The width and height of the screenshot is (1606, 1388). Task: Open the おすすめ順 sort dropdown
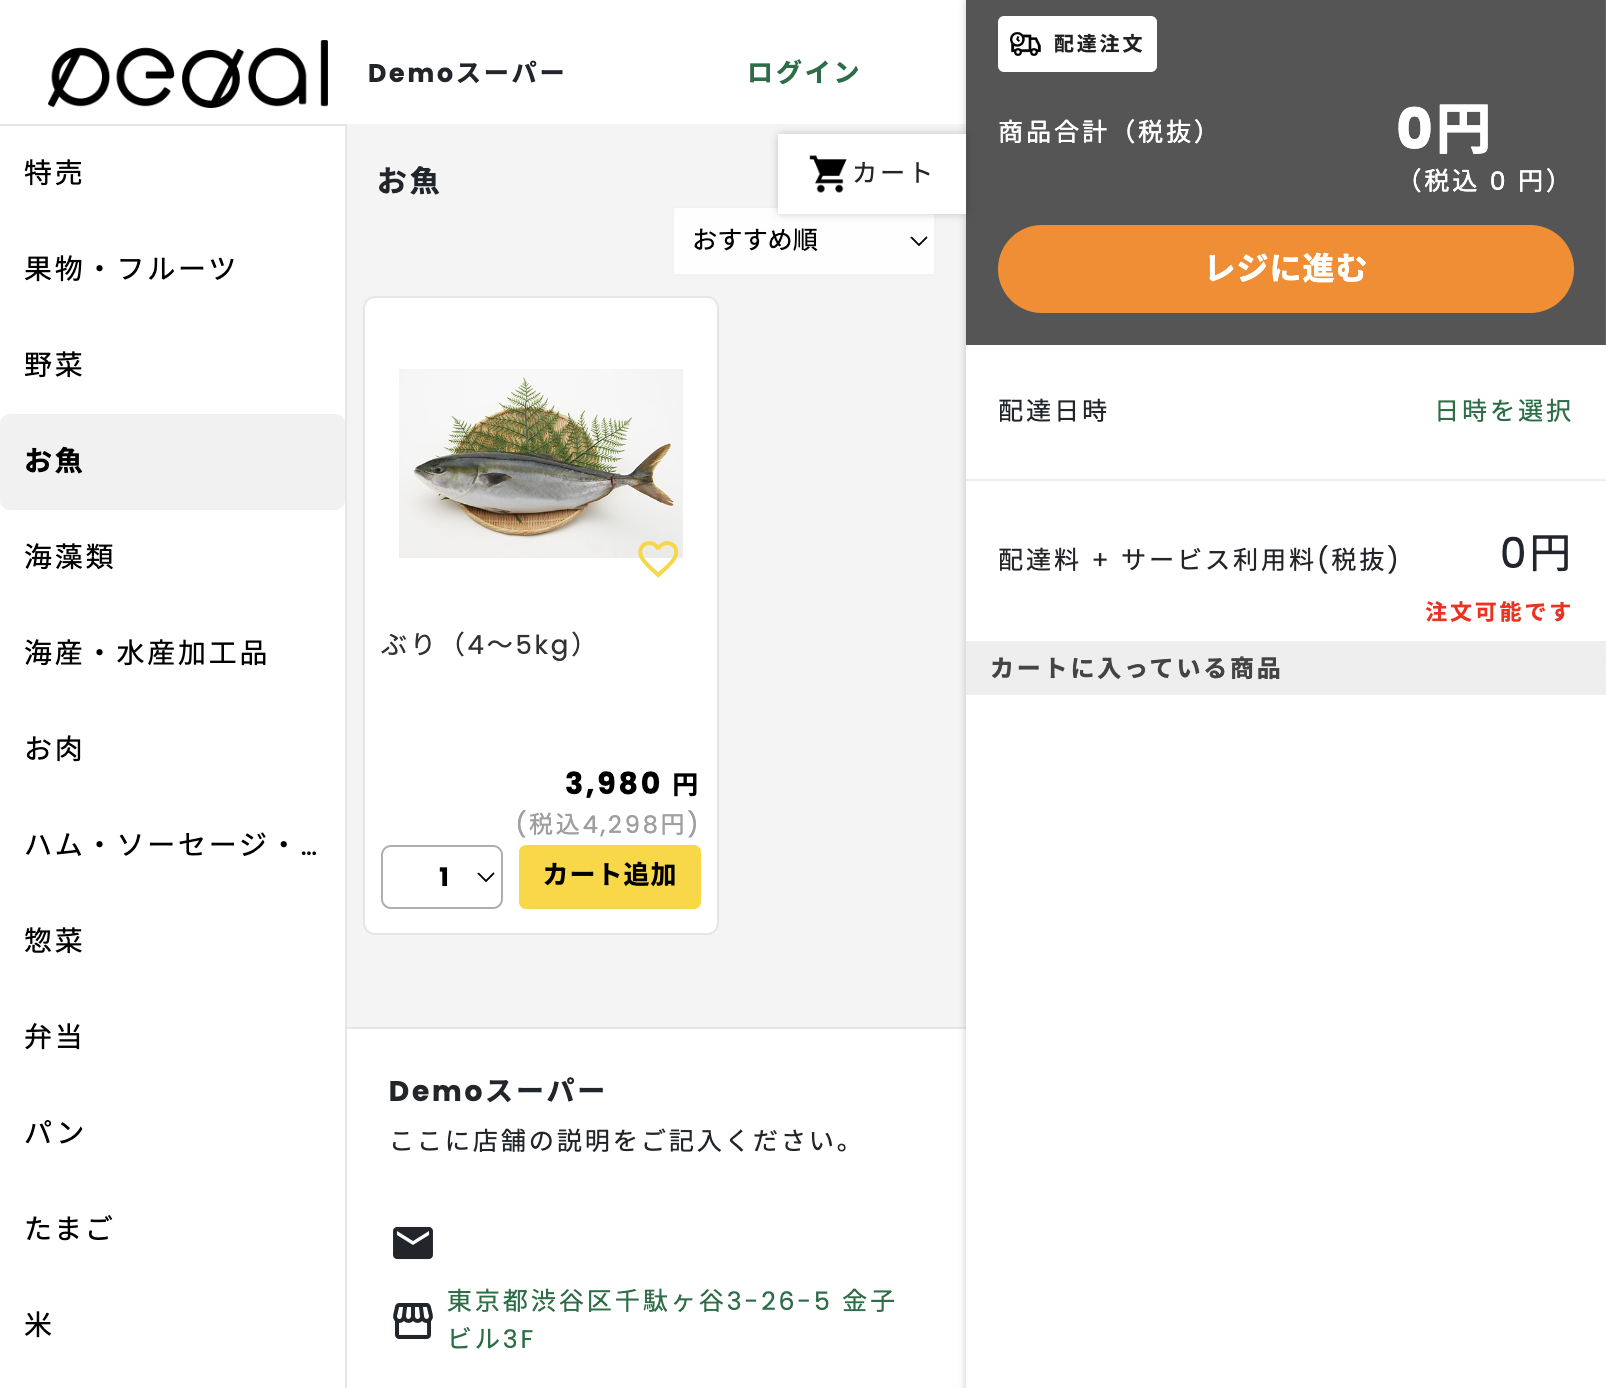803,240
